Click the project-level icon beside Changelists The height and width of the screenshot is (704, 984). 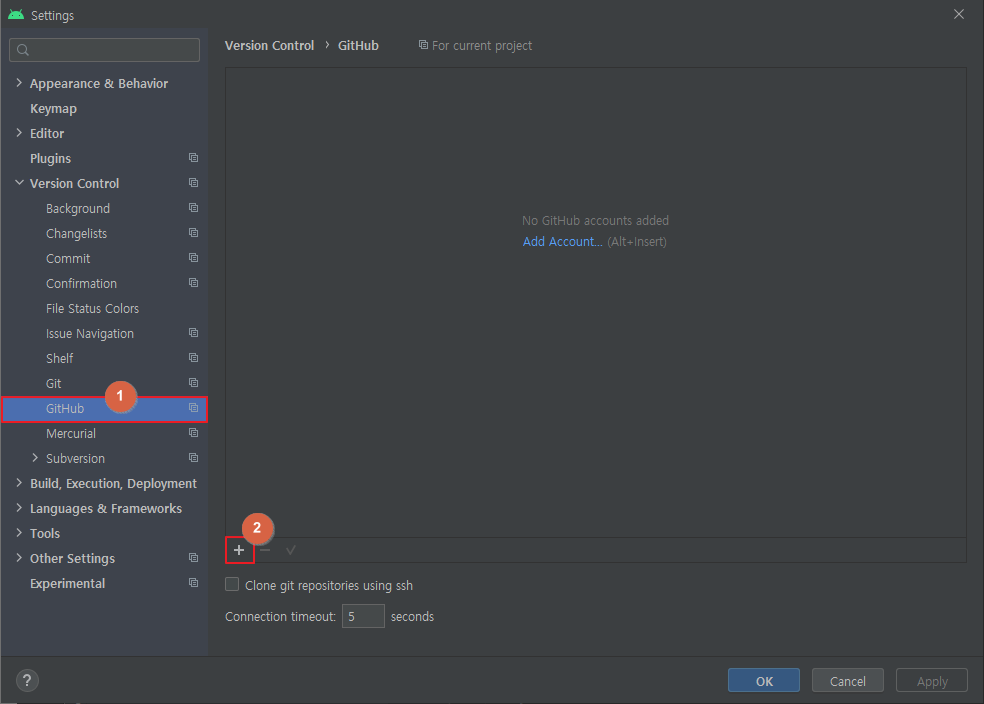point(193,233)
